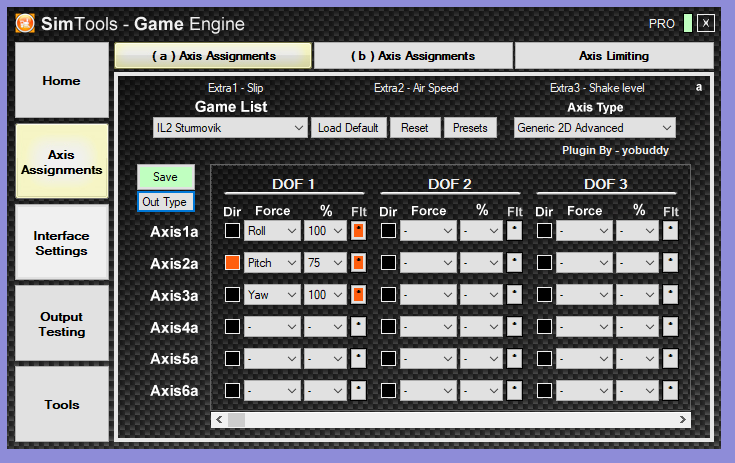Click the horizontal scrollbar right arrow
The image size is (735, 463).
click(682, 419)
